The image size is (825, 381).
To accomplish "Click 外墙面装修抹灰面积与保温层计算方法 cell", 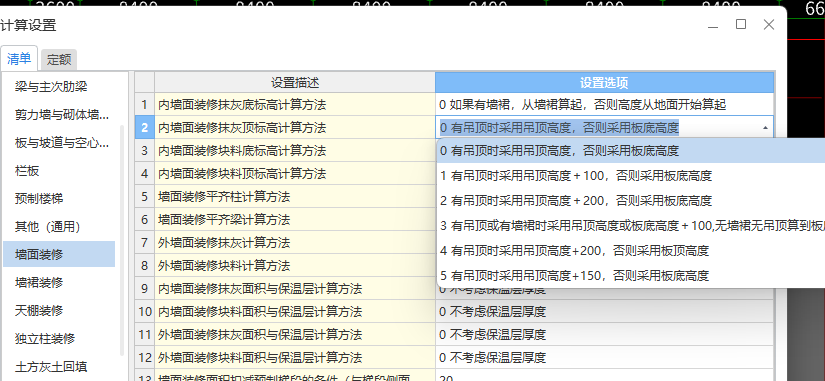I will (295, 335).
